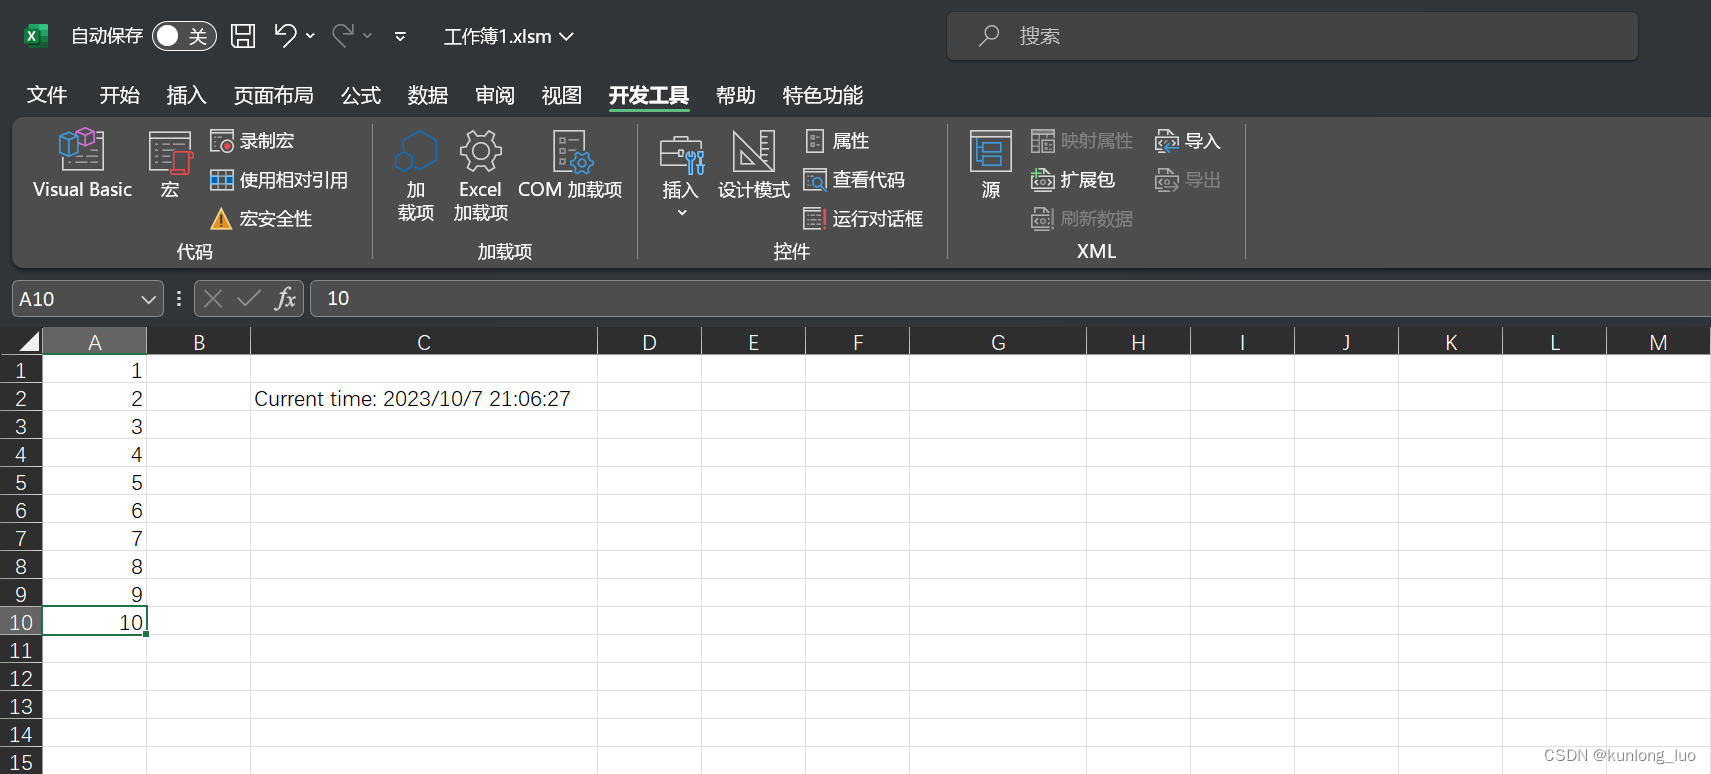Expand the Name Box dropdown arrow

[148, 299]
